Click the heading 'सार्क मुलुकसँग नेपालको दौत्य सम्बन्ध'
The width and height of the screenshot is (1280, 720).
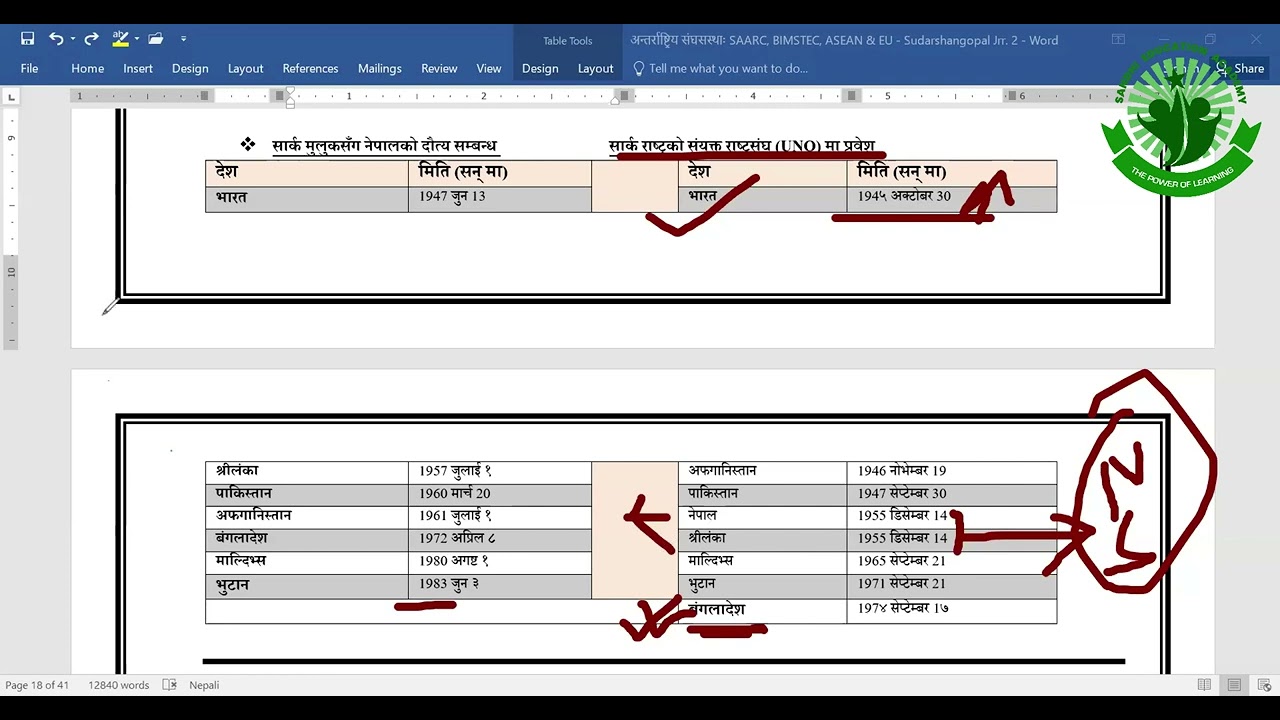coord(384,146)
